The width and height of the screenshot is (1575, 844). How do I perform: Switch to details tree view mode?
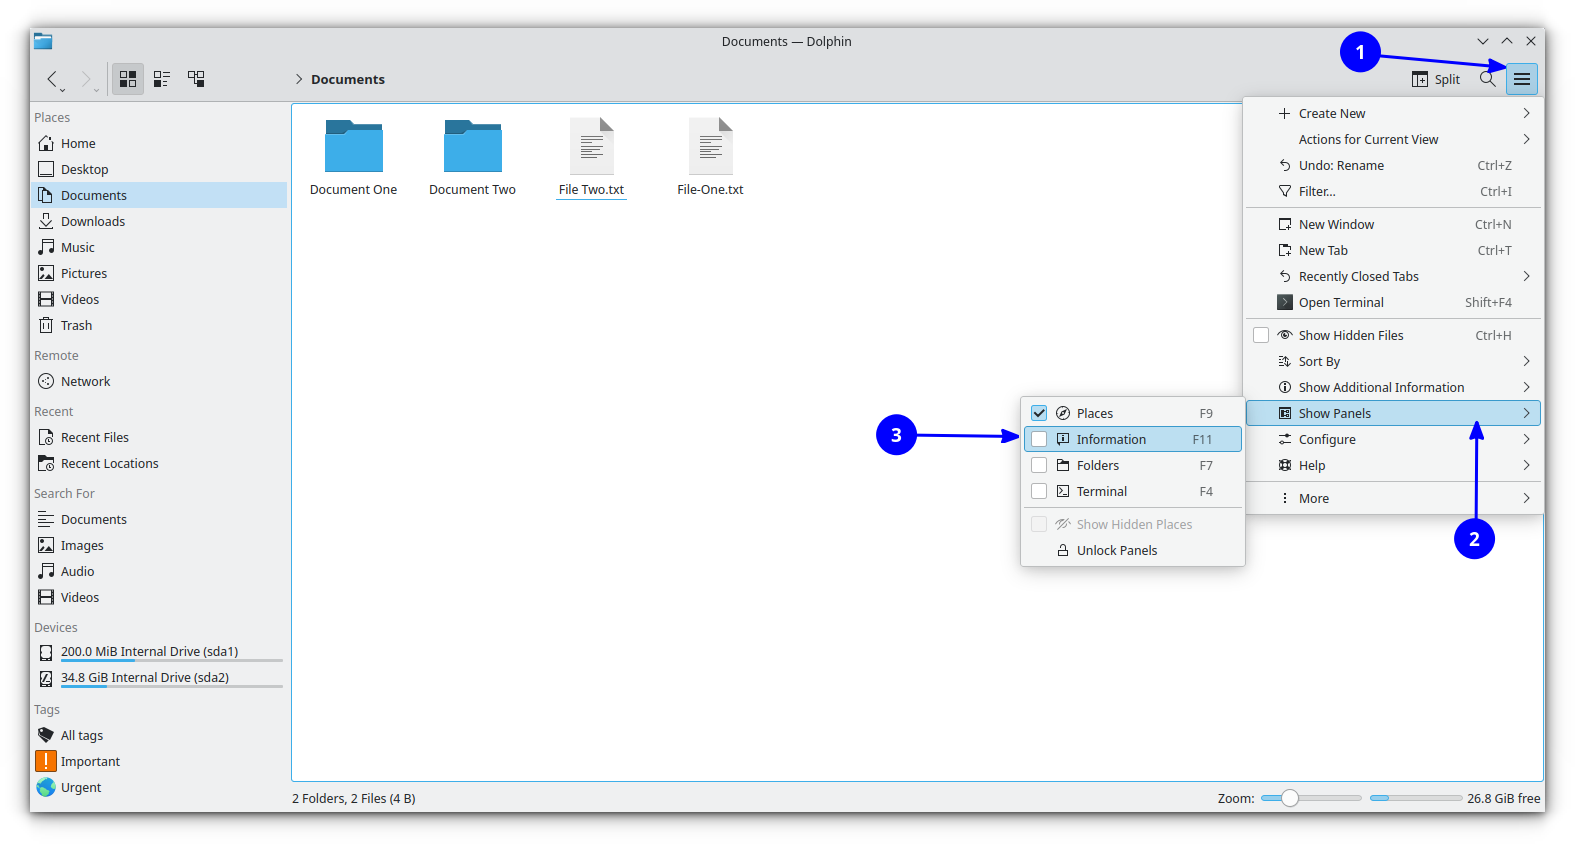[196, 79]
